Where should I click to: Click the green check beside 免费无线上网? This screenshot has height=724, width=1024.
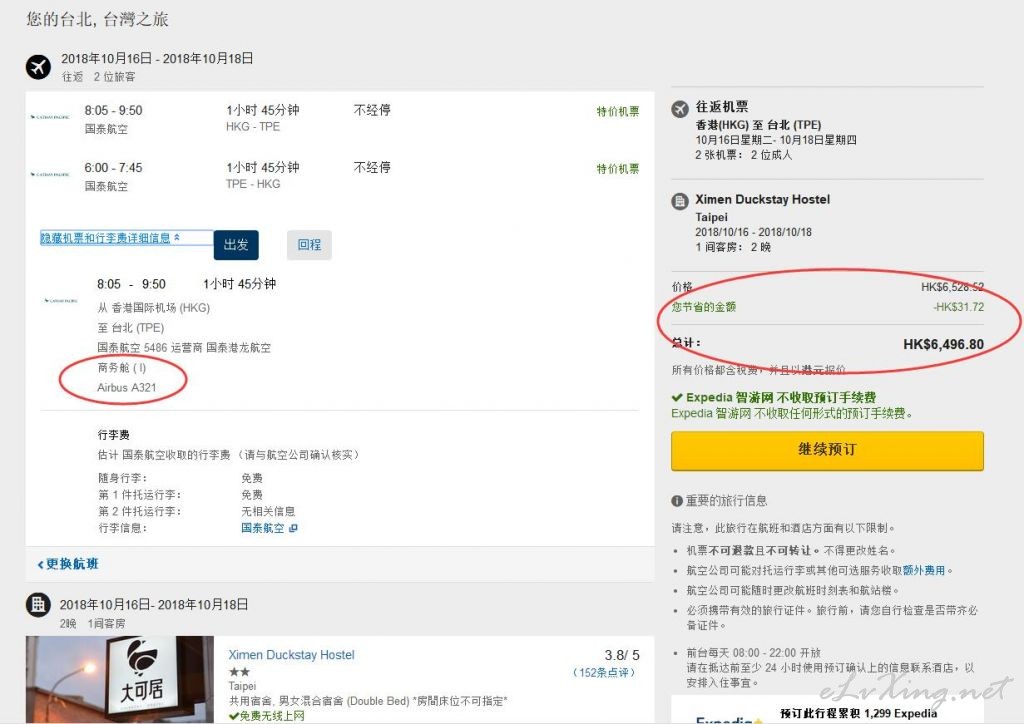tap(233, 716)
